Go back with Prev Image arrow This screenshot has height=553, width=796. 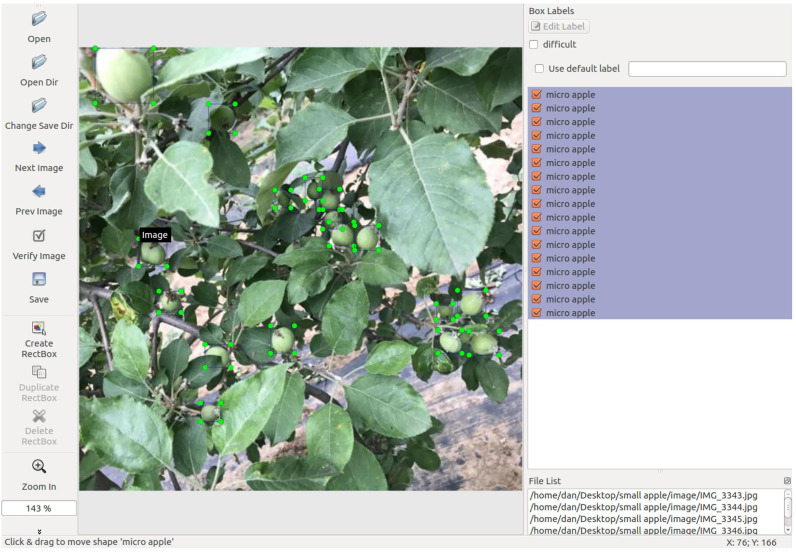pos(39,191)
